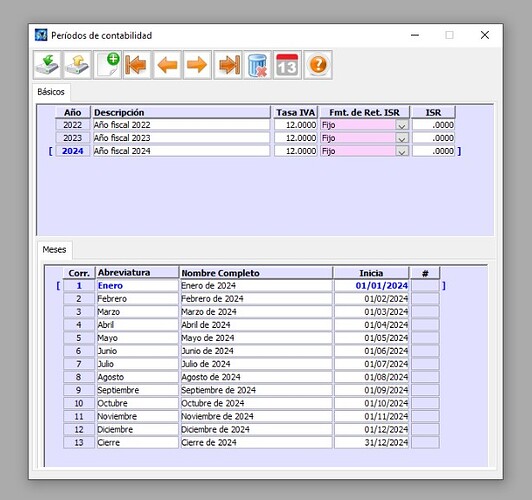Select the Febrero abbreviation field

(137, 299)
